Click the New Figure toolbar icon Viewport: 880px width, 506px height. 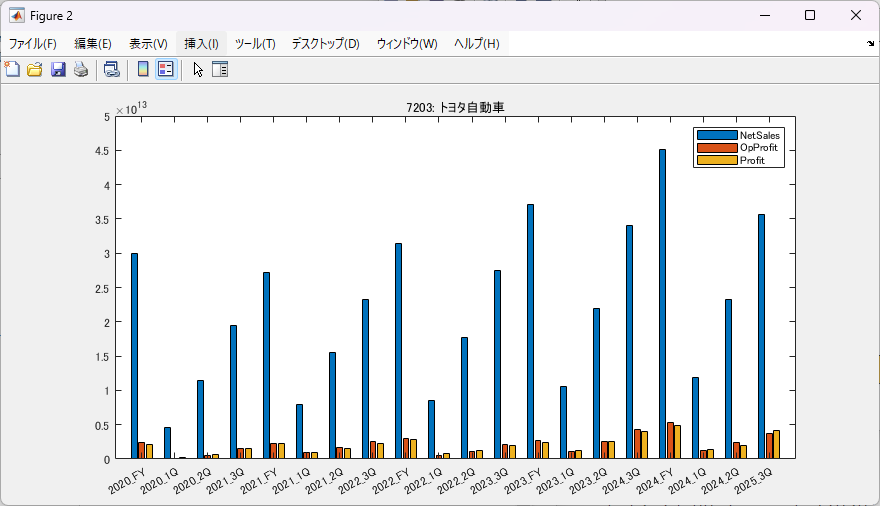coord(12,70)
